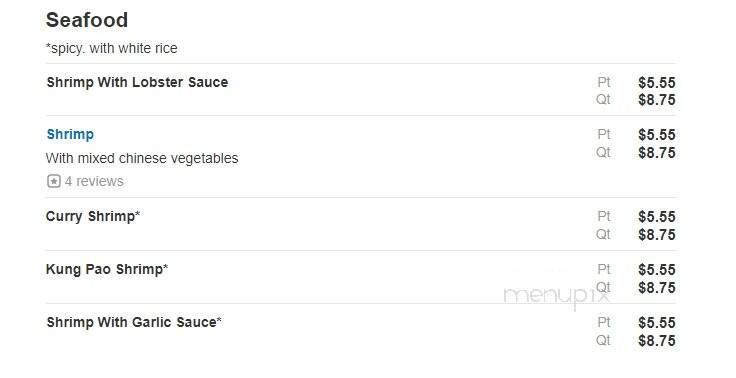Click 'With mixed chinese vegetables' description

[x=142, y=158]
